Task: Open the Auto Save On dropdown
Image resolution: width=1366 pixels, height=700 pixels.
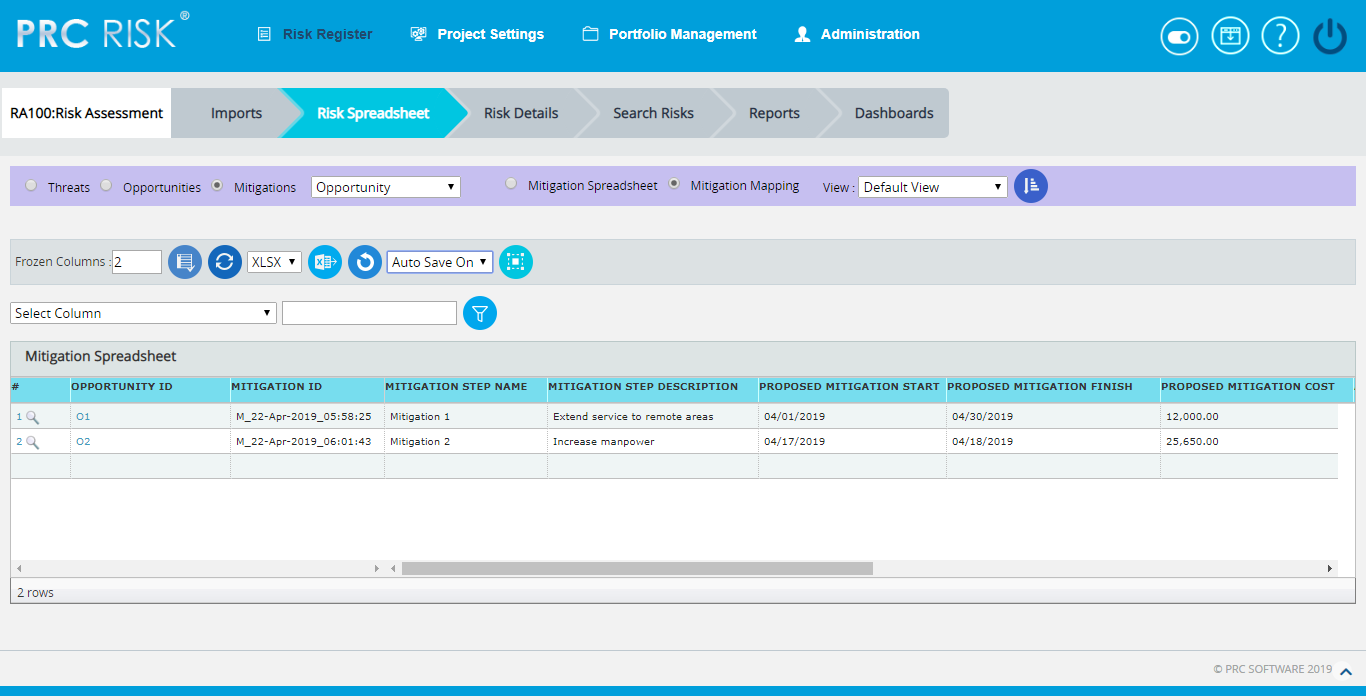Action: (440, 262)
